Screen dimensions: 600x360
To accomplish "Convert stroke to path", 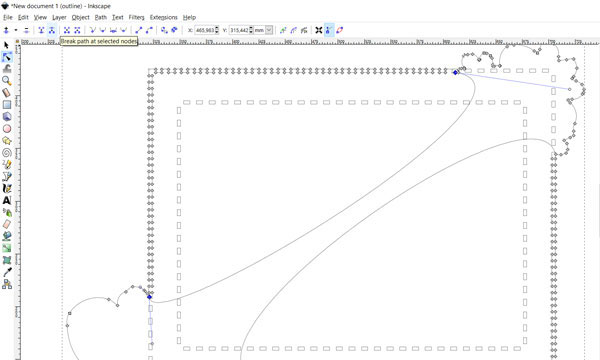I will (x=174, y=30).
